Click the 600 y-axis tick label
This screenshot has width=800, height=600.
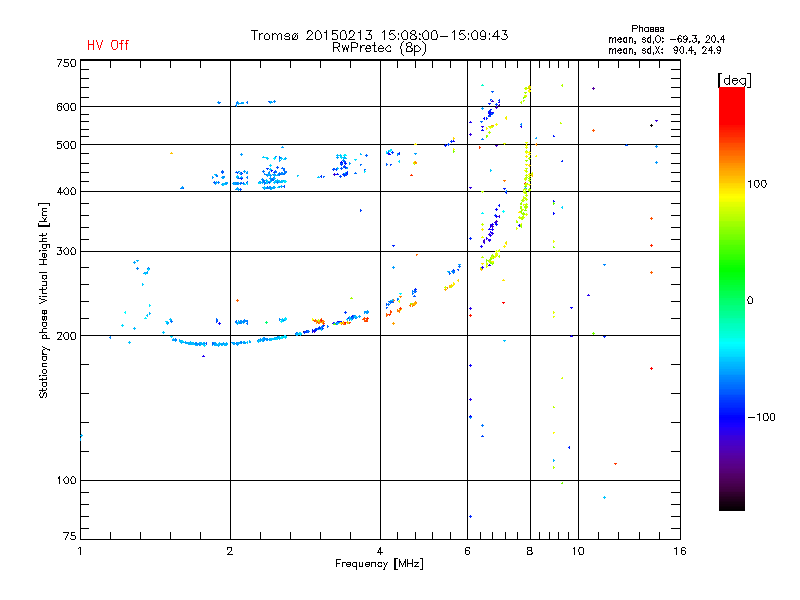[66, 107]
